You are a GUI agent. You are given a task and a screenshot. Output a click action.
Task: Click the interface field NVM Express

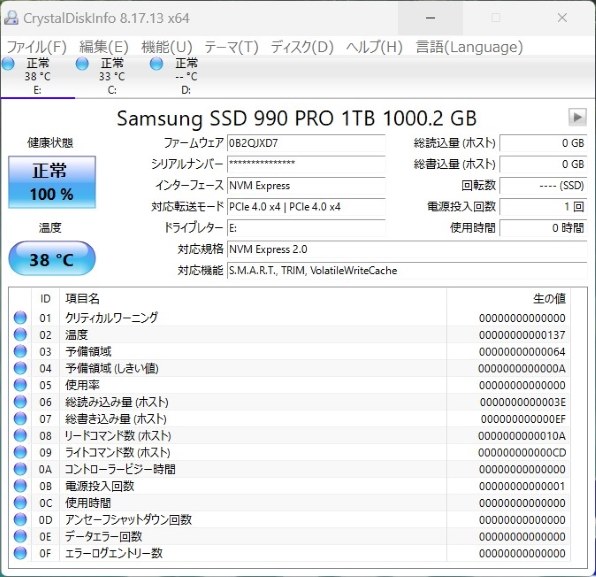click(x=306, y=185)
